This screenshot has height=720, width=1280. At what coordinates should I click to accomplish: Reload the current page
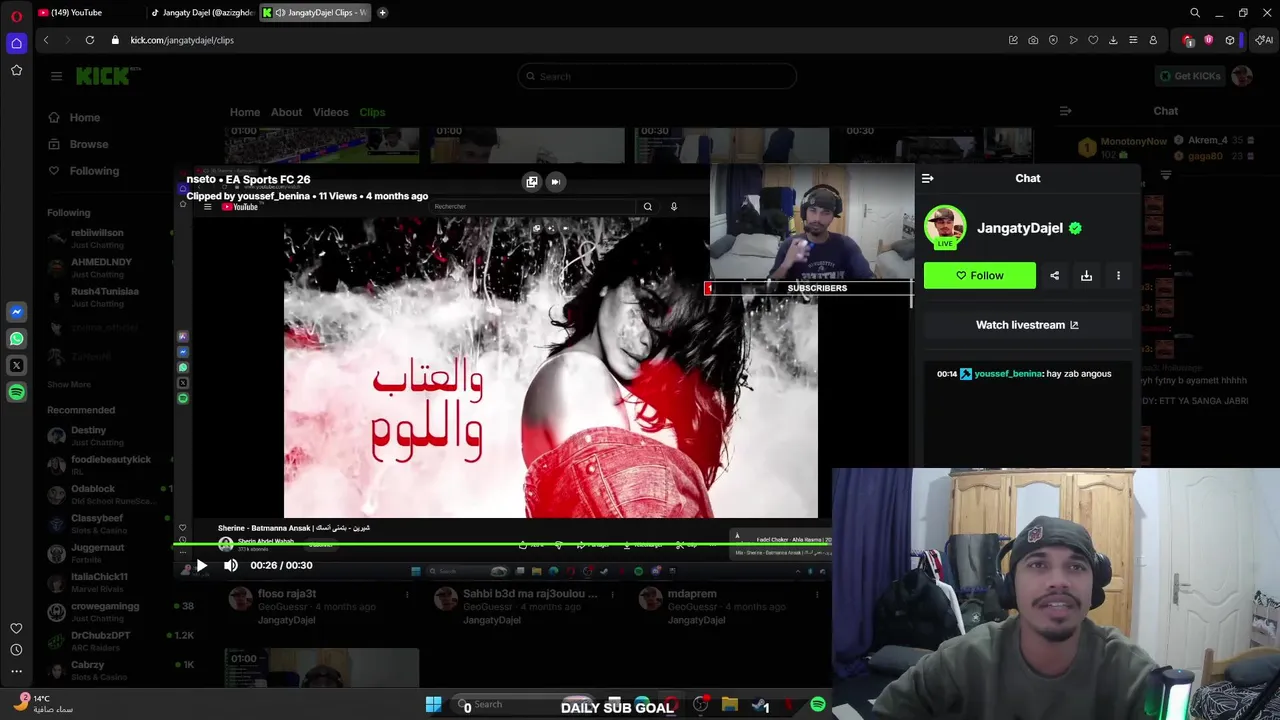89,40
